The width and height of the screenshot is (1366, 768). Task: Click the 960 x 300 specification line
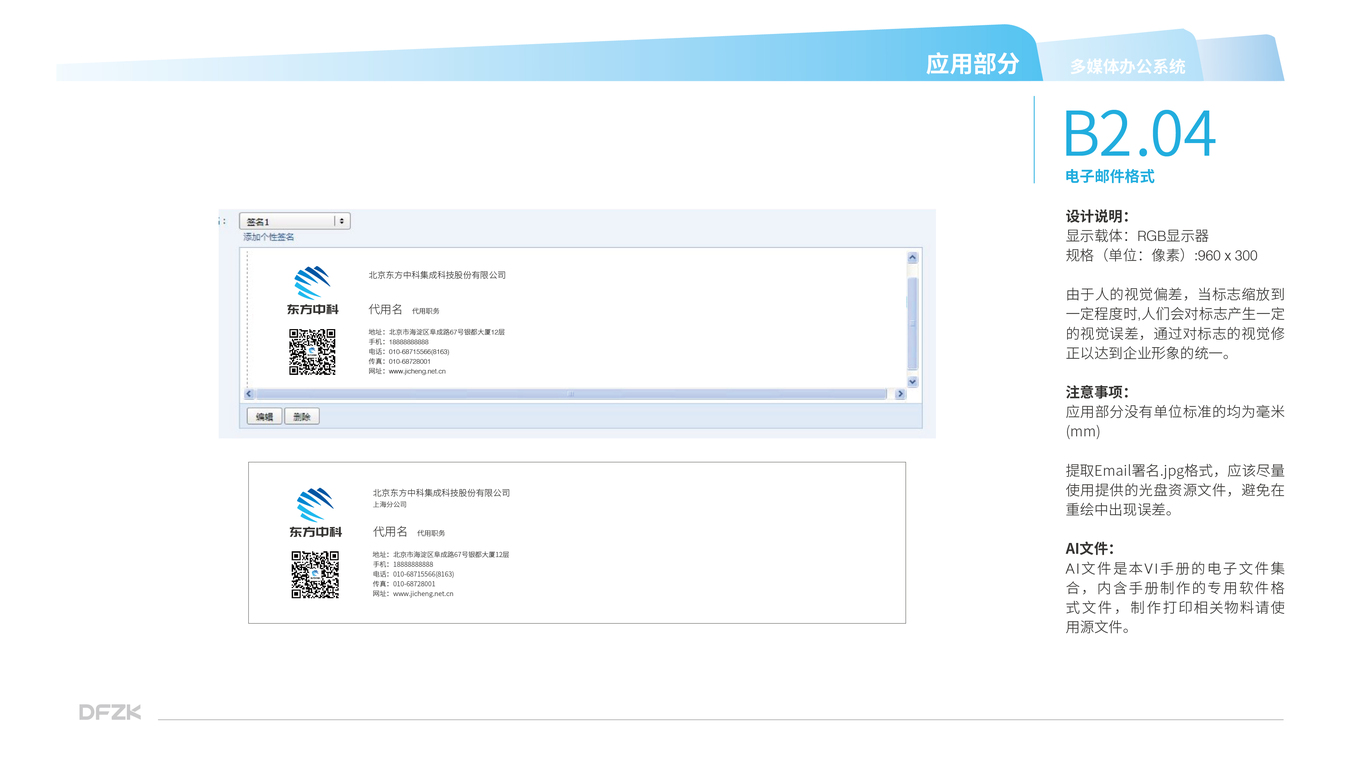pos(1162,255)
